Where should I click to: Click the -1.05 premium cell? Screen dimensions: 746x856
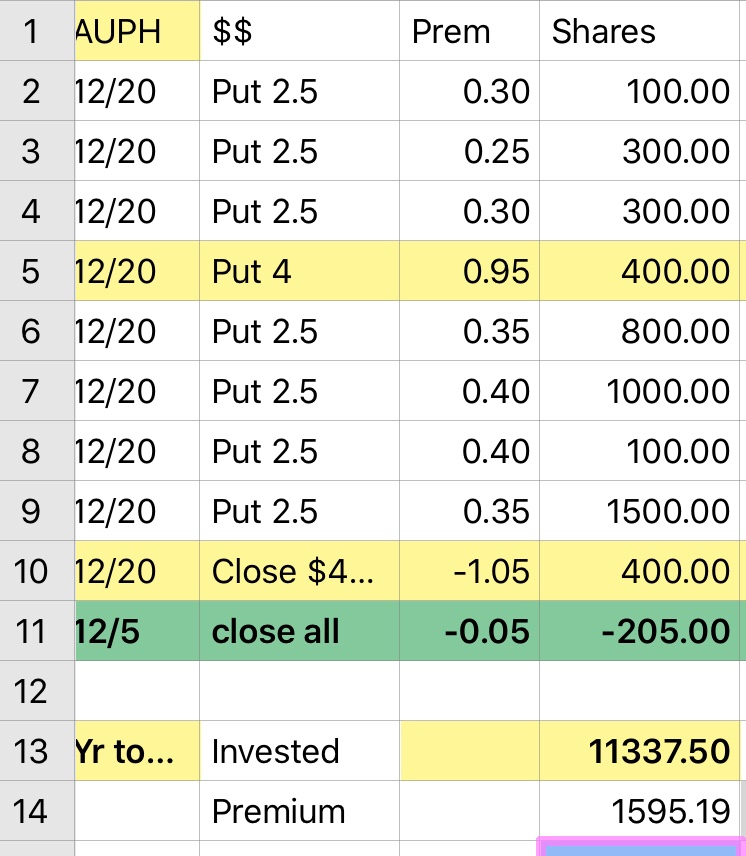click(x=469, y=571)
